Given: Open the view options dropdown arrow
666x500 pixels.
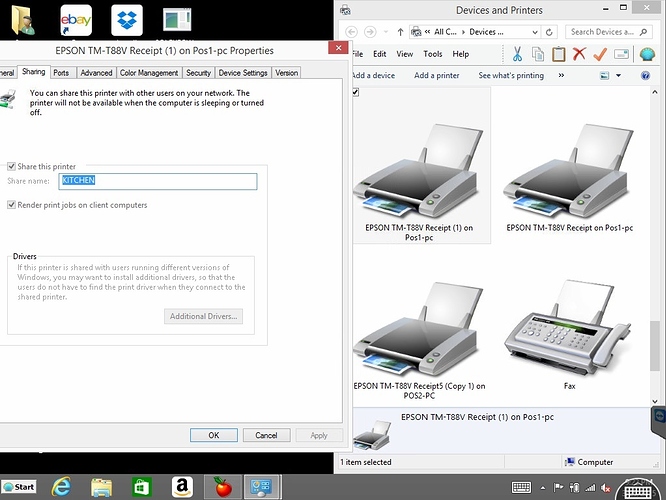Looking at the screenshot, I should point(618,76).
